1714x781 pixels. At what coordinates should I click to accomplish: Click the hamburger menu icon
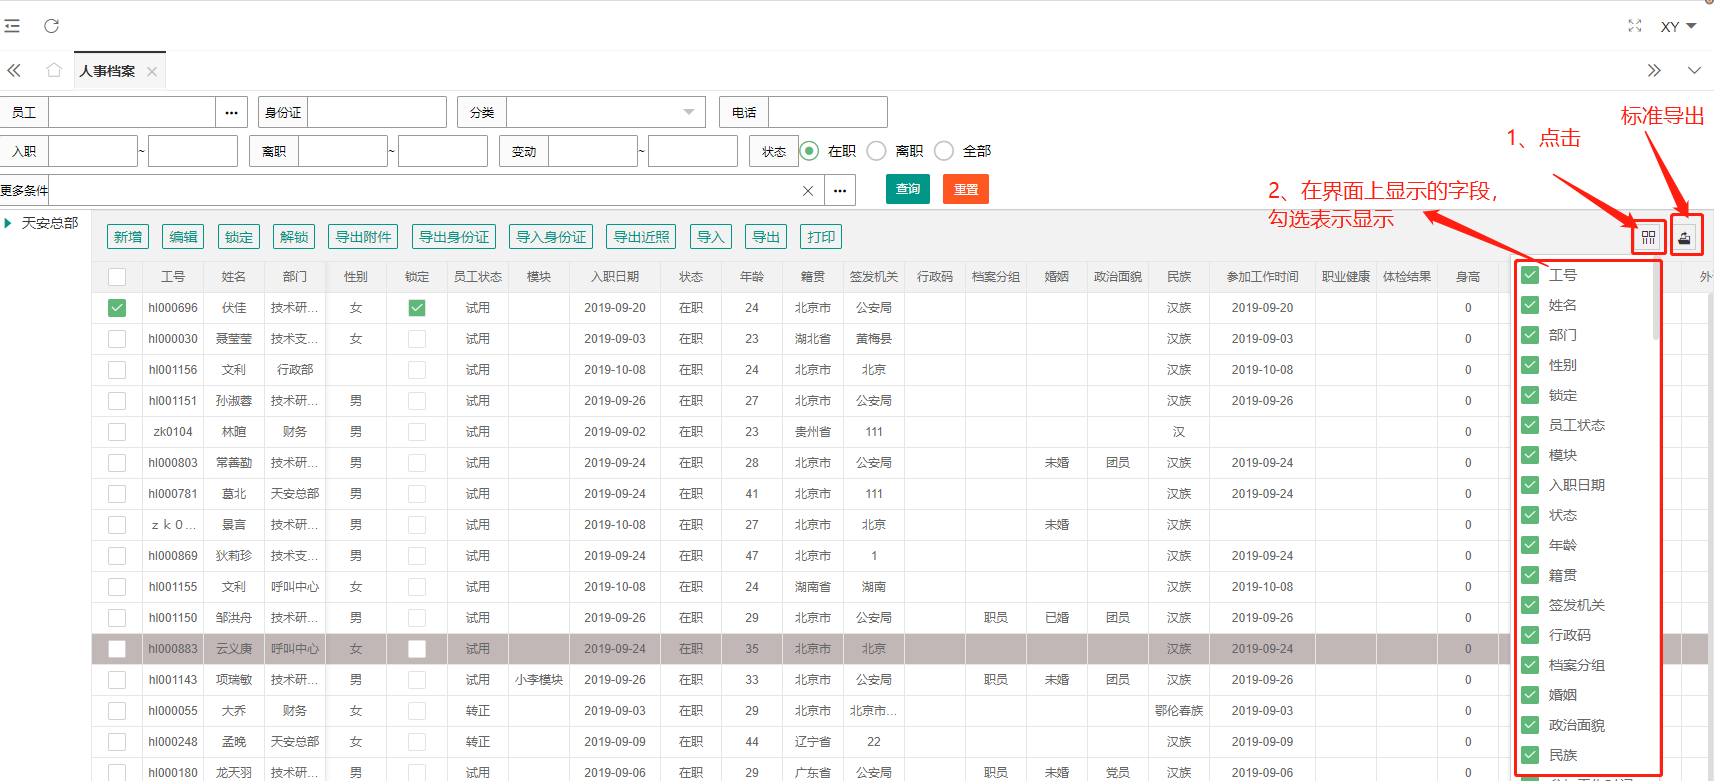[x=12, y=26]
